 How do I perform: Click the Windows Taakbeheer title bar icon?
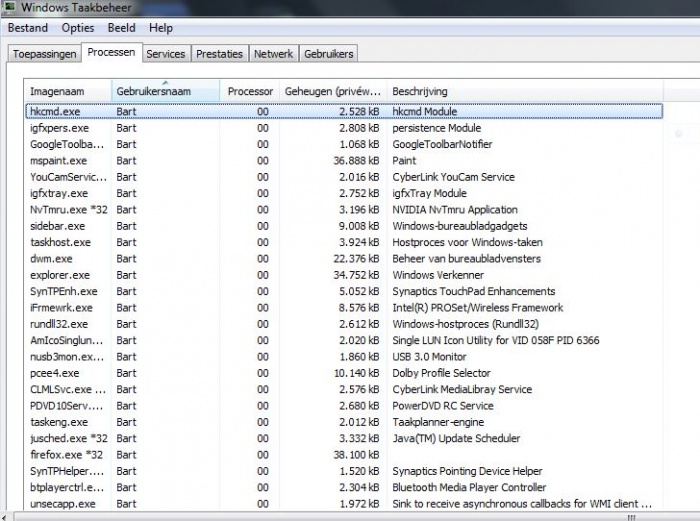[x=10, y=8]
